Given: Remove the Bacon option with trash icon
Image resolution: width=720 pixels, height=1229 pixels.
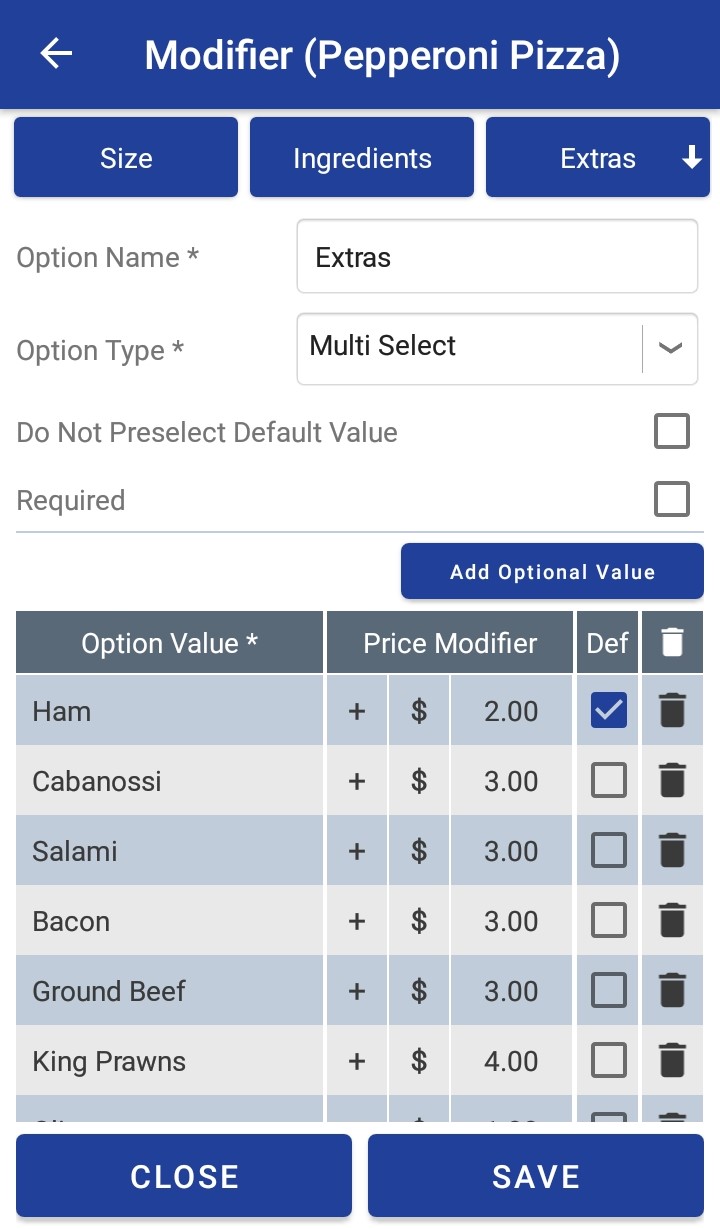Looking at the screenshot, I should coord(672,921).
